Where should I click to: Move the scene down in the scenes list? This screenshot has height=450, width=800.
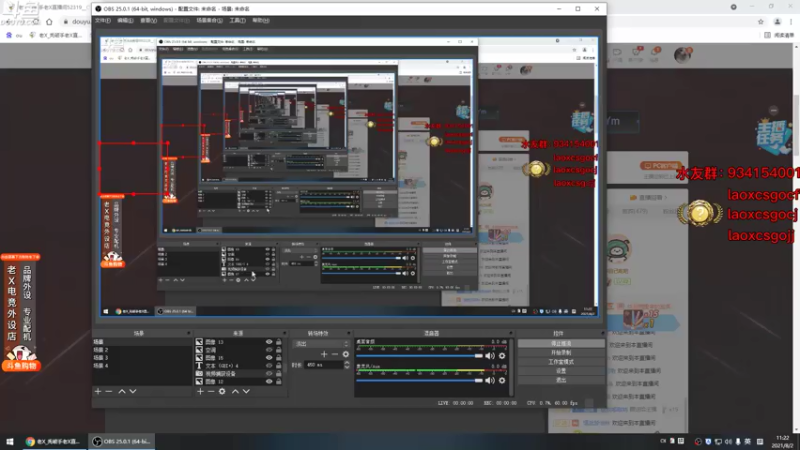pos(133,391)
